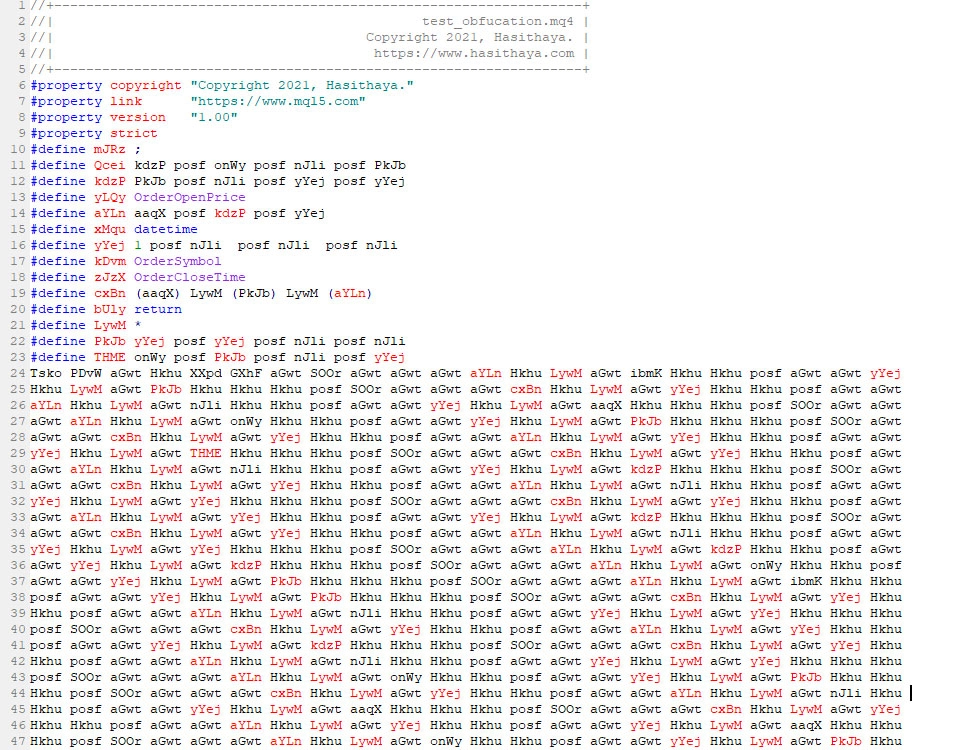
Task: Click the token ibmK on line 37
Action: tap(806, 581)
